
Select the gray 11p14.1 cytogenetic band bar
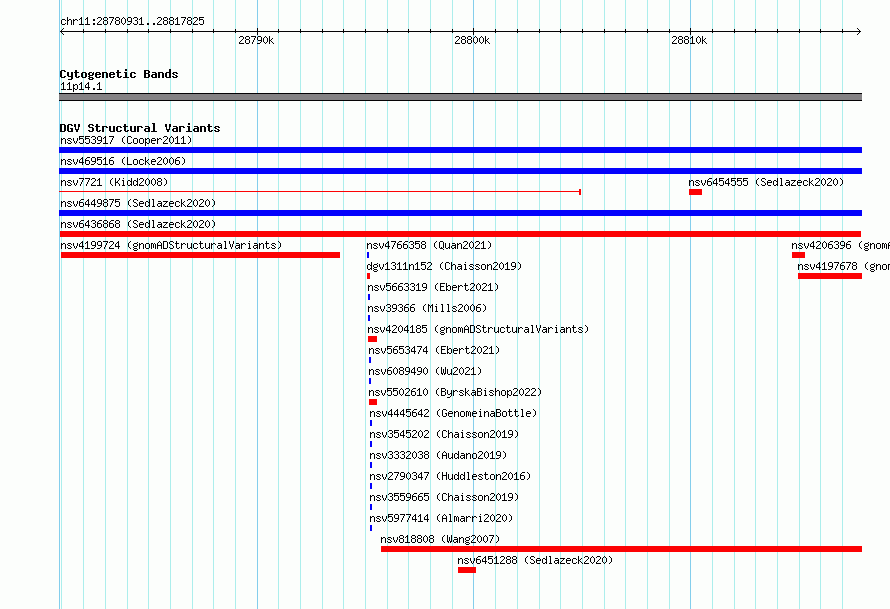[x=460, y=97]
